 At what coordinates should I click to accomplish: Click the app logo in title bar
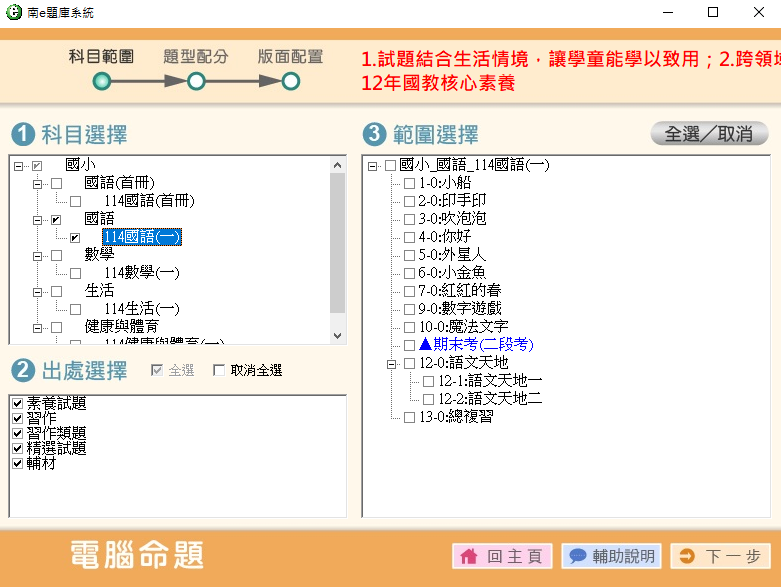coord(13,13)
